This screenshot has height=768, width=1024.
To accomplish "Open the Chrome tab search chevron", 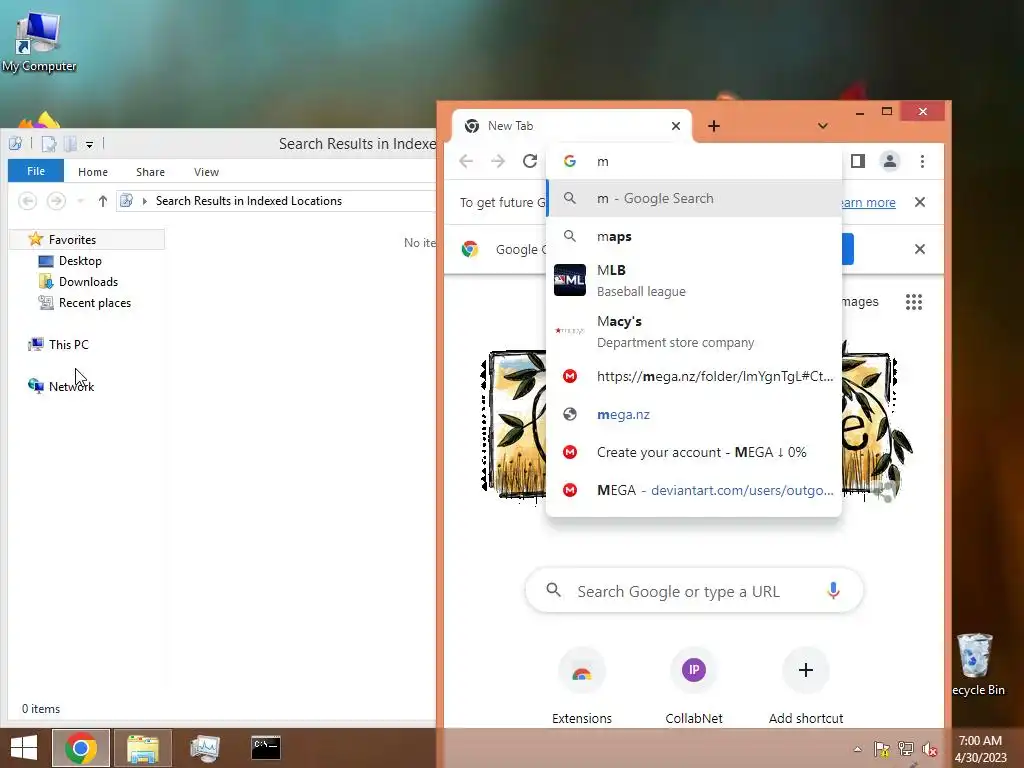I will pyautogui.click(x=823, y=126).
